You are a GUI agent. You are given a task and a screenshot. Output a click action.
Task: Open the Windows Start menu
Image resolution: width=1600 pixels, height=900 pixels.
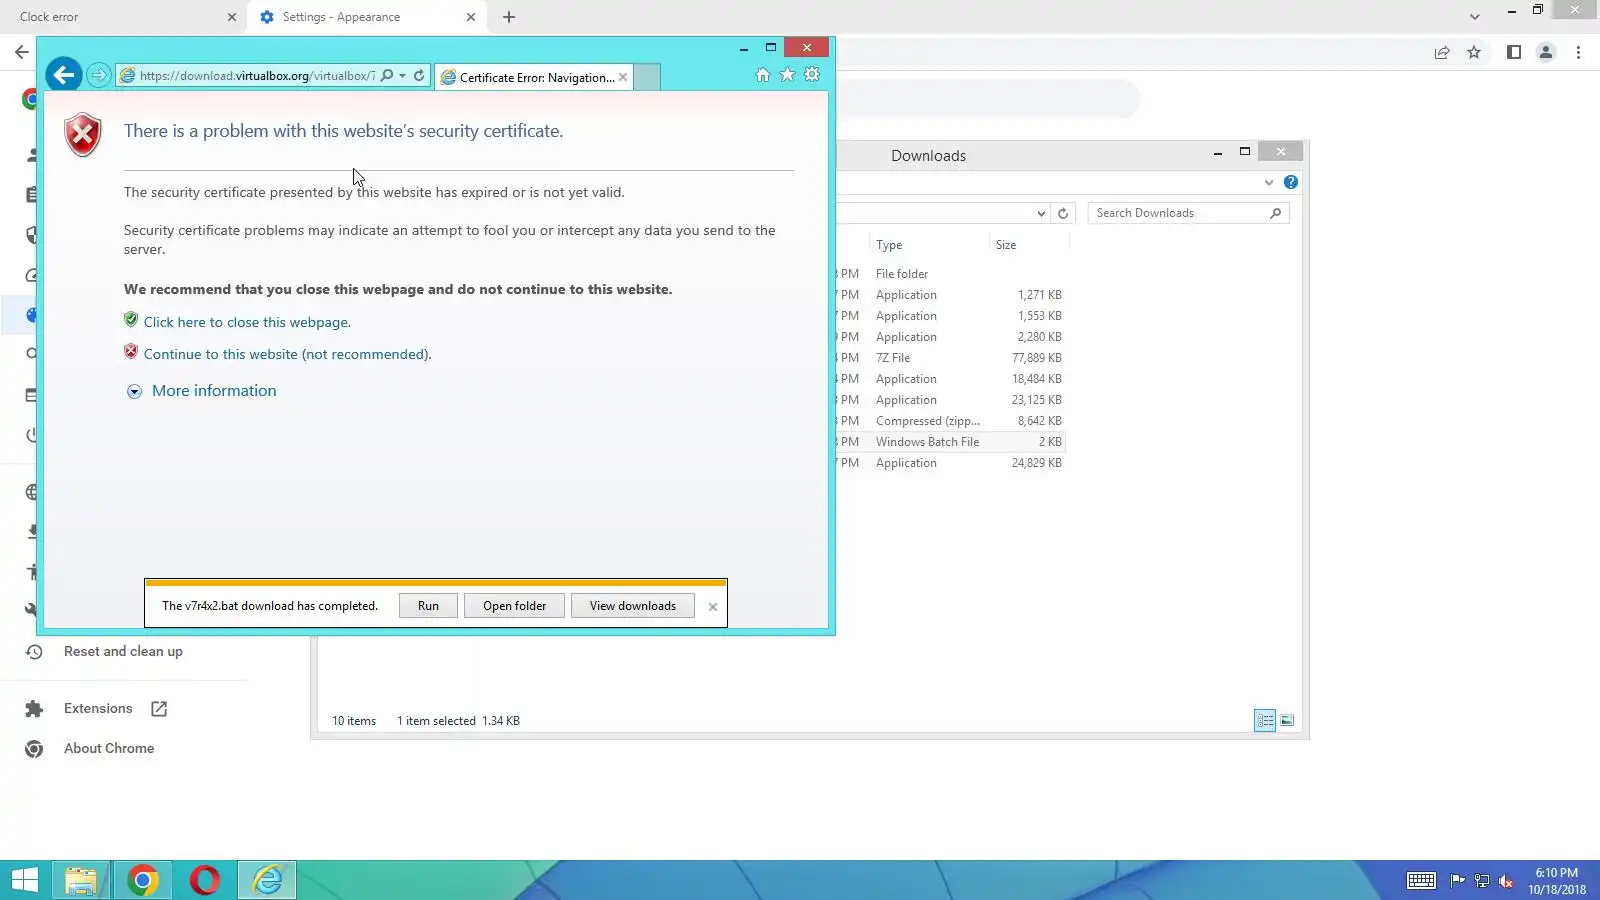24,880
